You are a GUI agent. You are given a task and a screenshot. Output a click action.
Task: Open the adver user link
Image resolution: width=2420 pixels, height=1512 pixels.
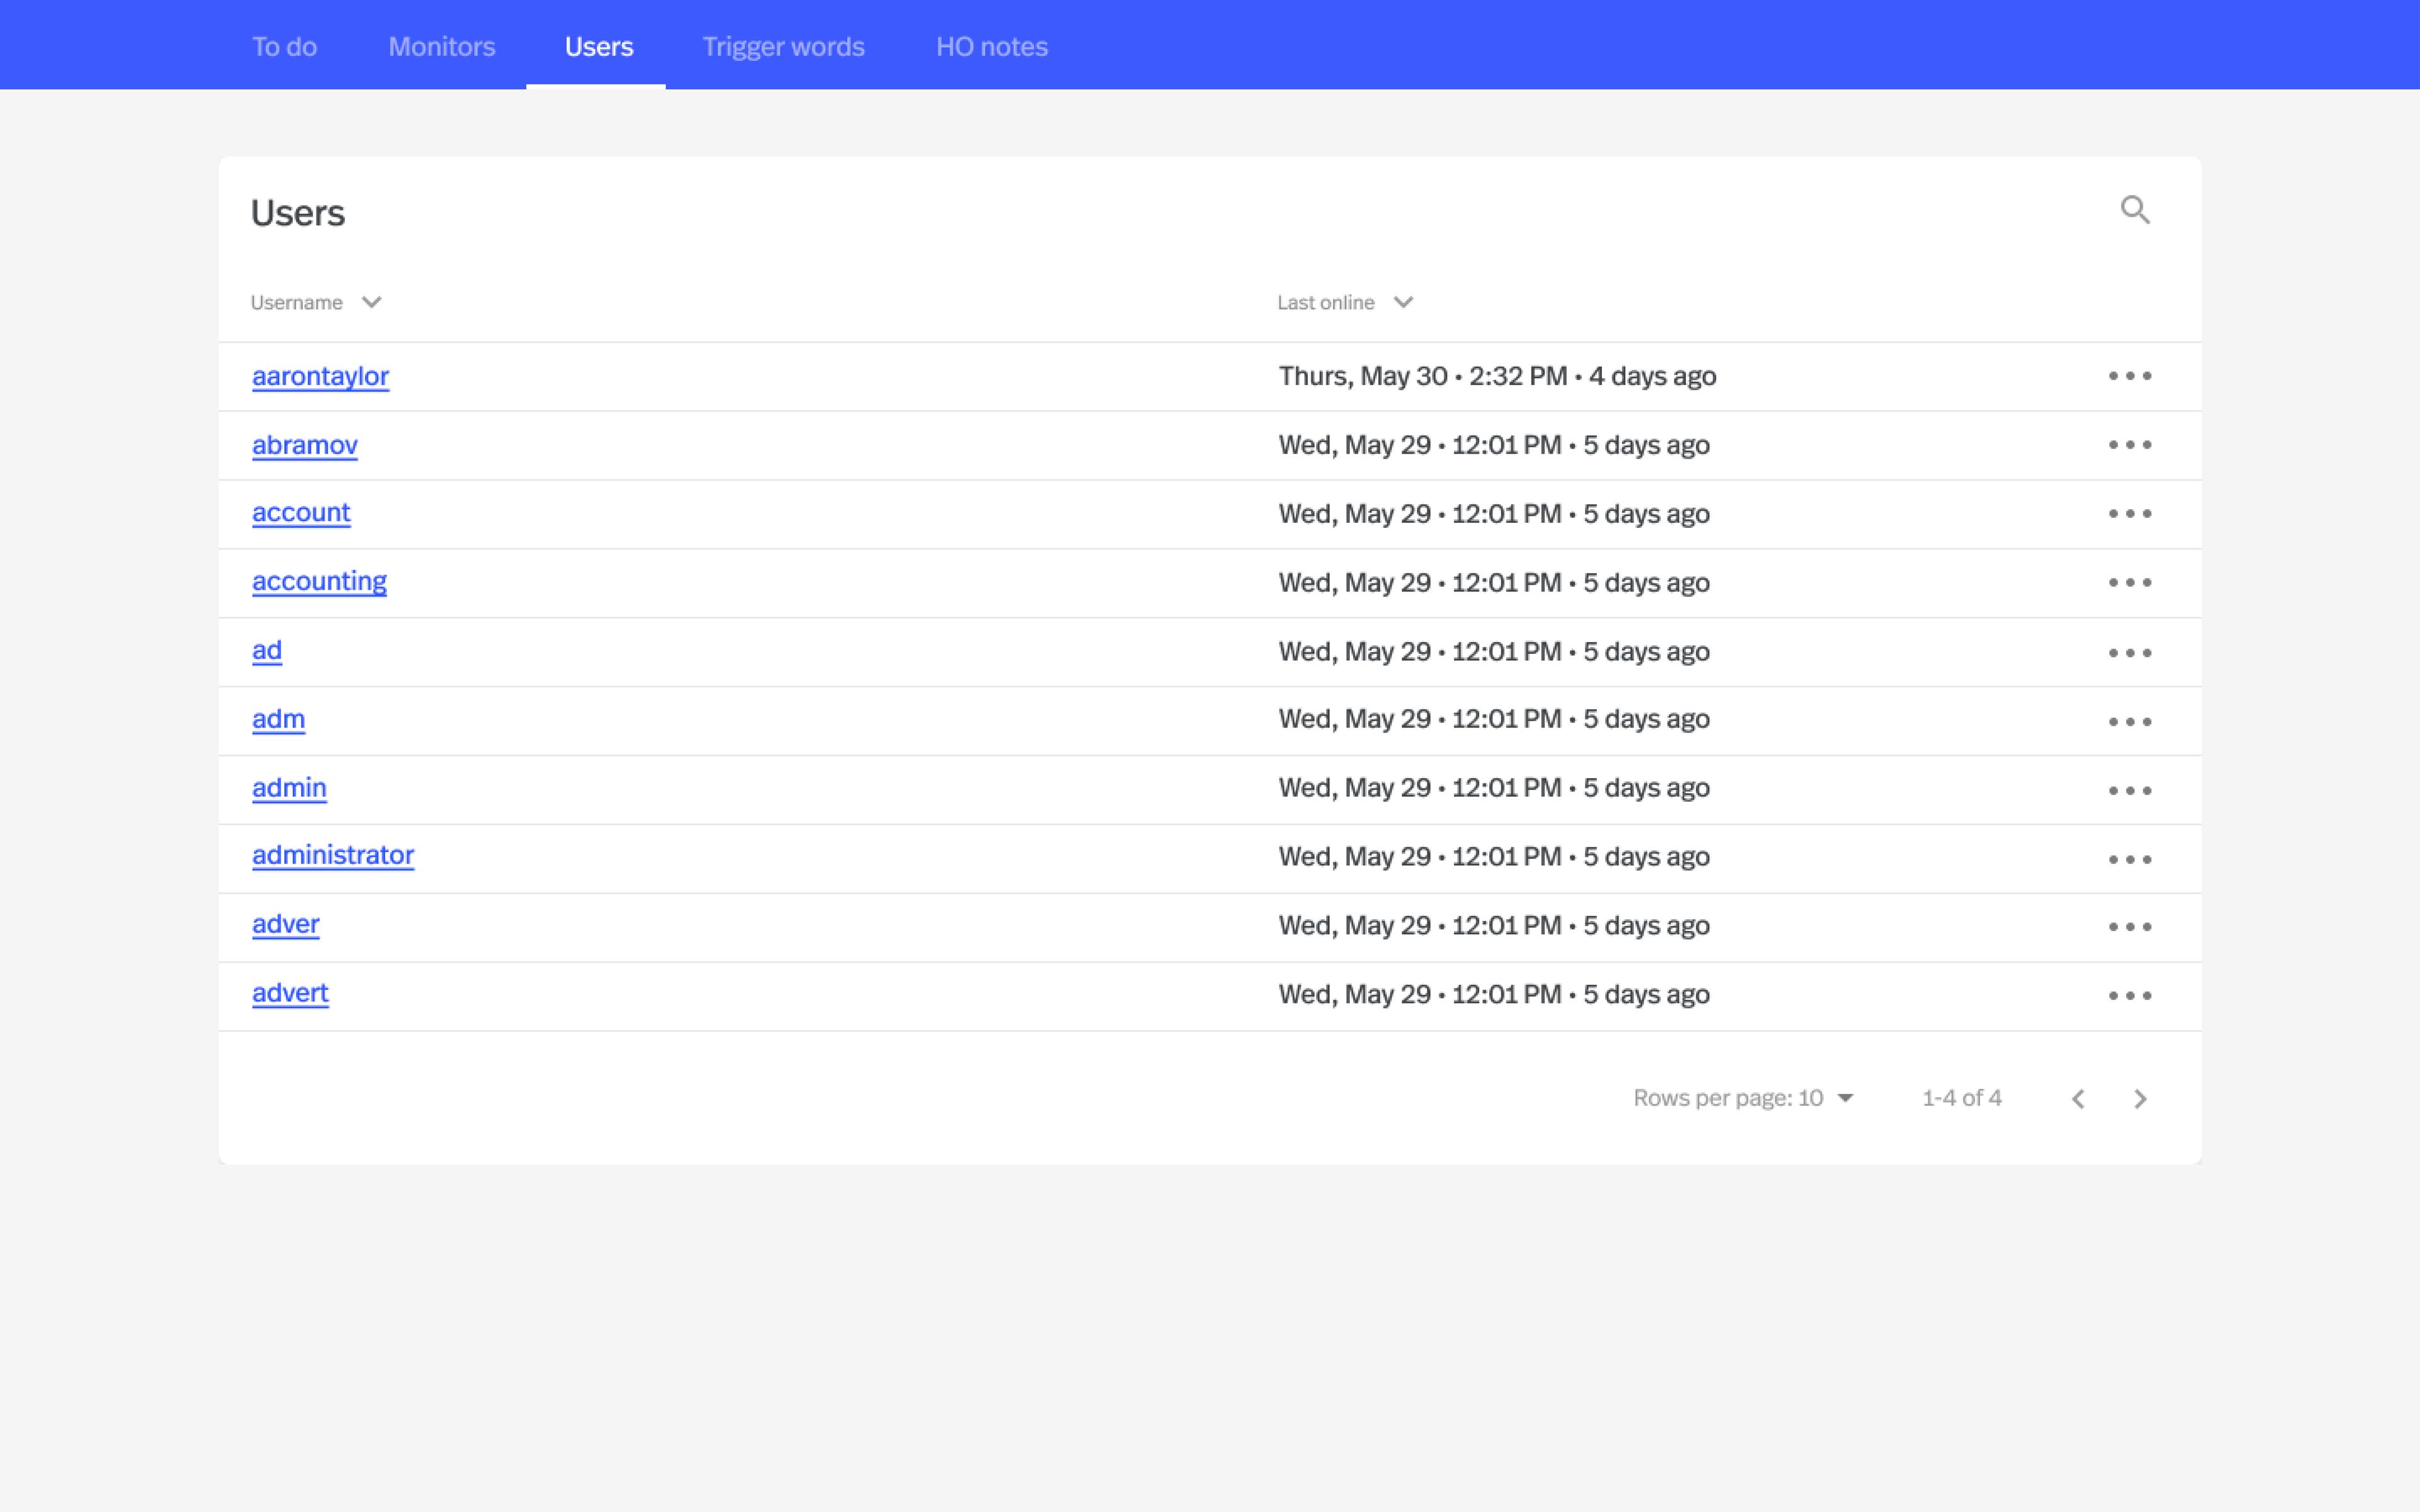click(x=285, y=924)
